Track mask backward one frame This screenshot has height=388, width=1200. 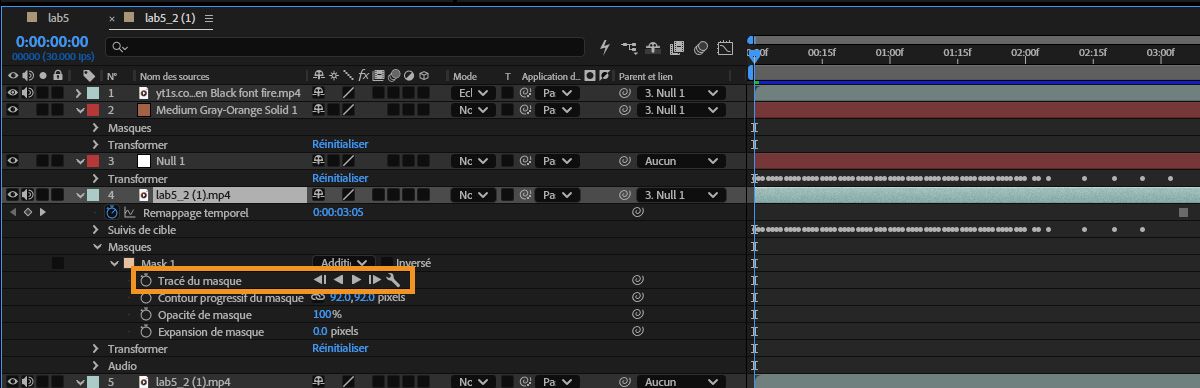[319, 280]
